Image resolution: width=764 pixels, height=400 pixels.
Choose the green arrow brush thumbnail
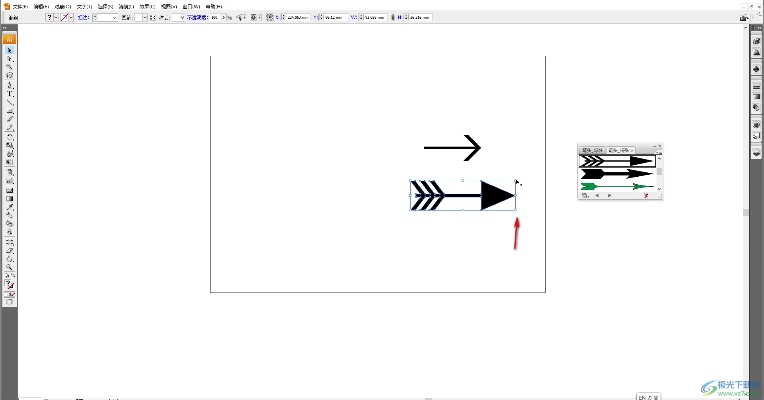(x=617, y=186)
